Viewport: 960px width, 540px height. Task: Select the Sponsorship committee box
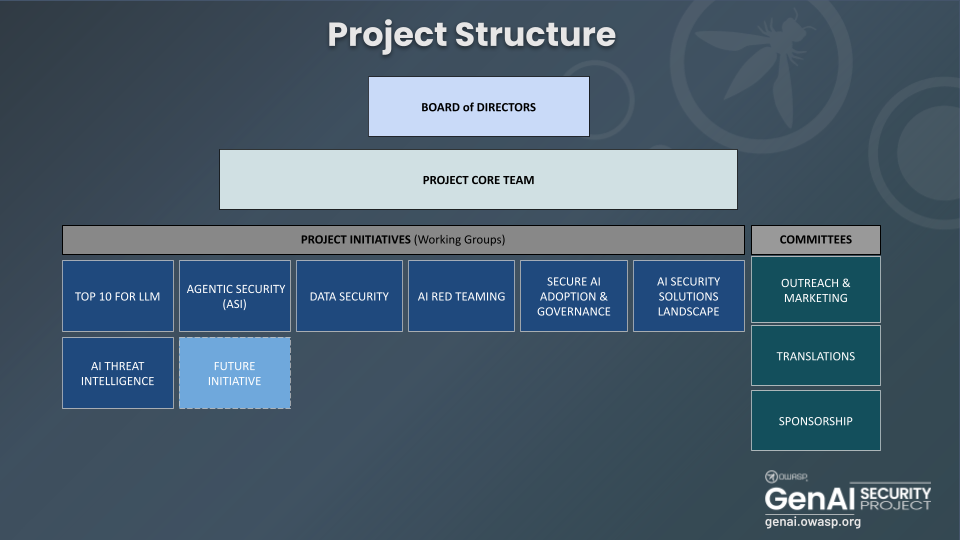click(815, 421)
